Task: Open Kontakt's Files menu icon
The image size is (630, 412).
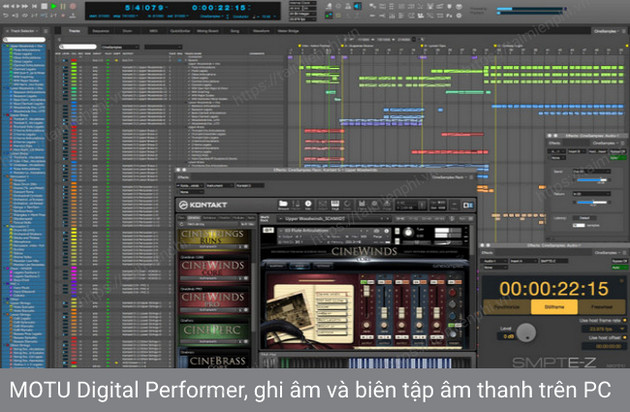Action: pyautogui.click(x=362, y=205)
